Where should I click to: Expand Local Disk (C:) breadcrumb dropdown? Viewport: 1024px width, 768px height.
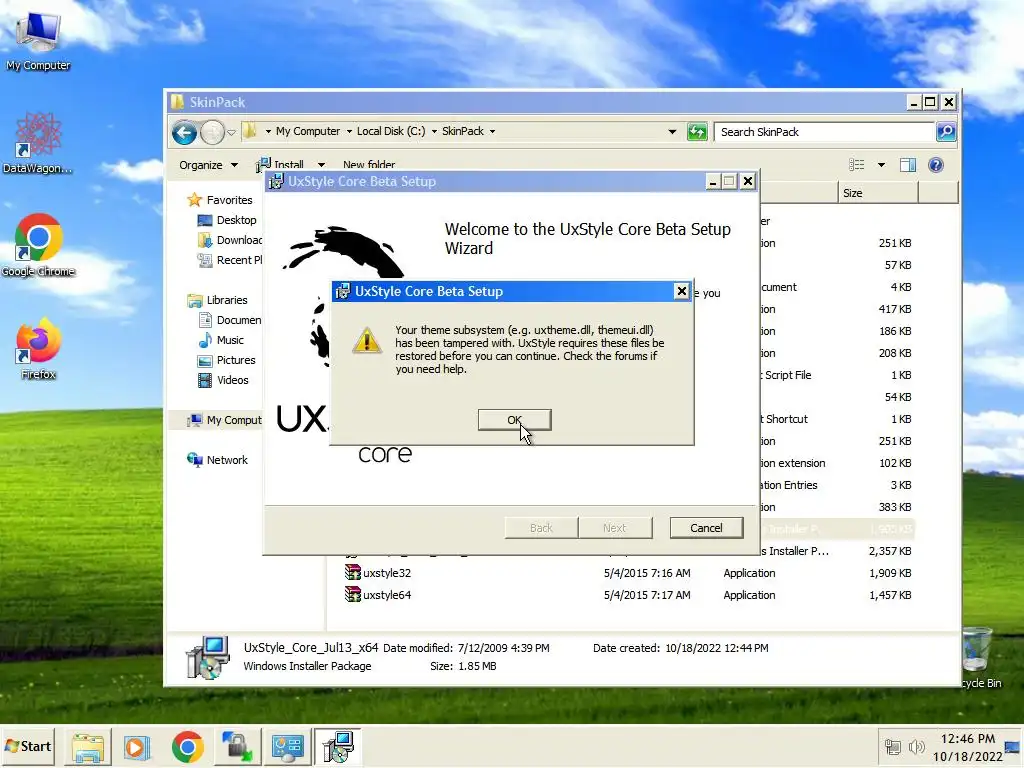tap(434, 131)
